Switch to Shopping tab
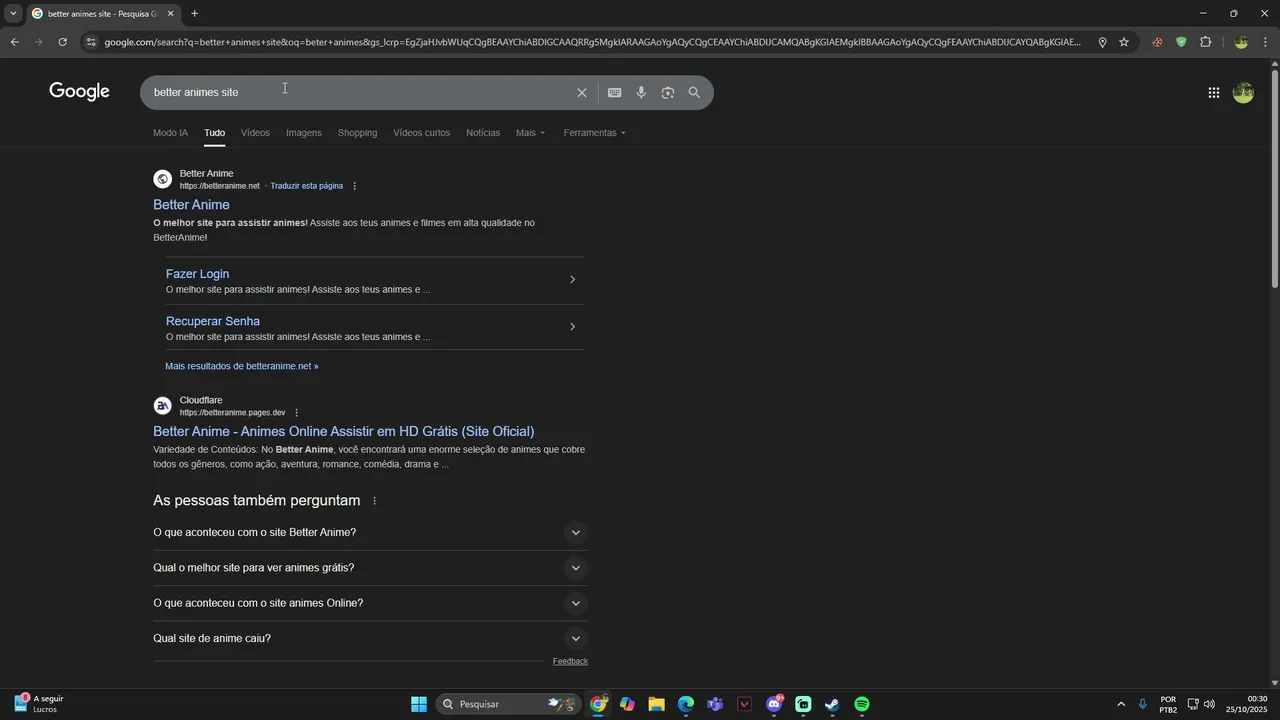 click(357, 133)
